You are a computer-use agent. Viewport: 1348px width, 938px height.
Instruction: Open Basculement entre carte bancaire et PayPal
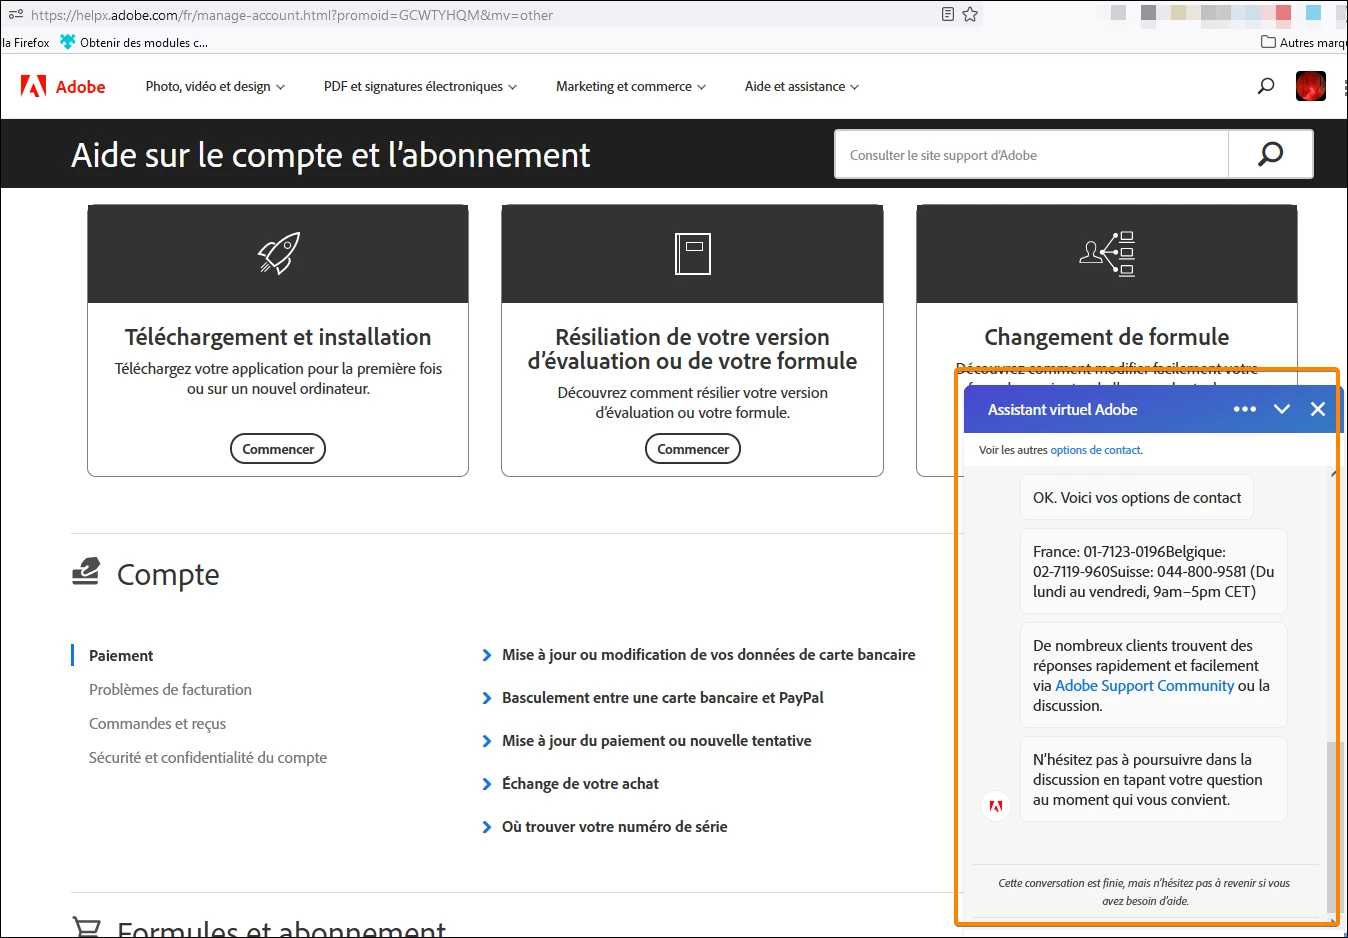663,698
